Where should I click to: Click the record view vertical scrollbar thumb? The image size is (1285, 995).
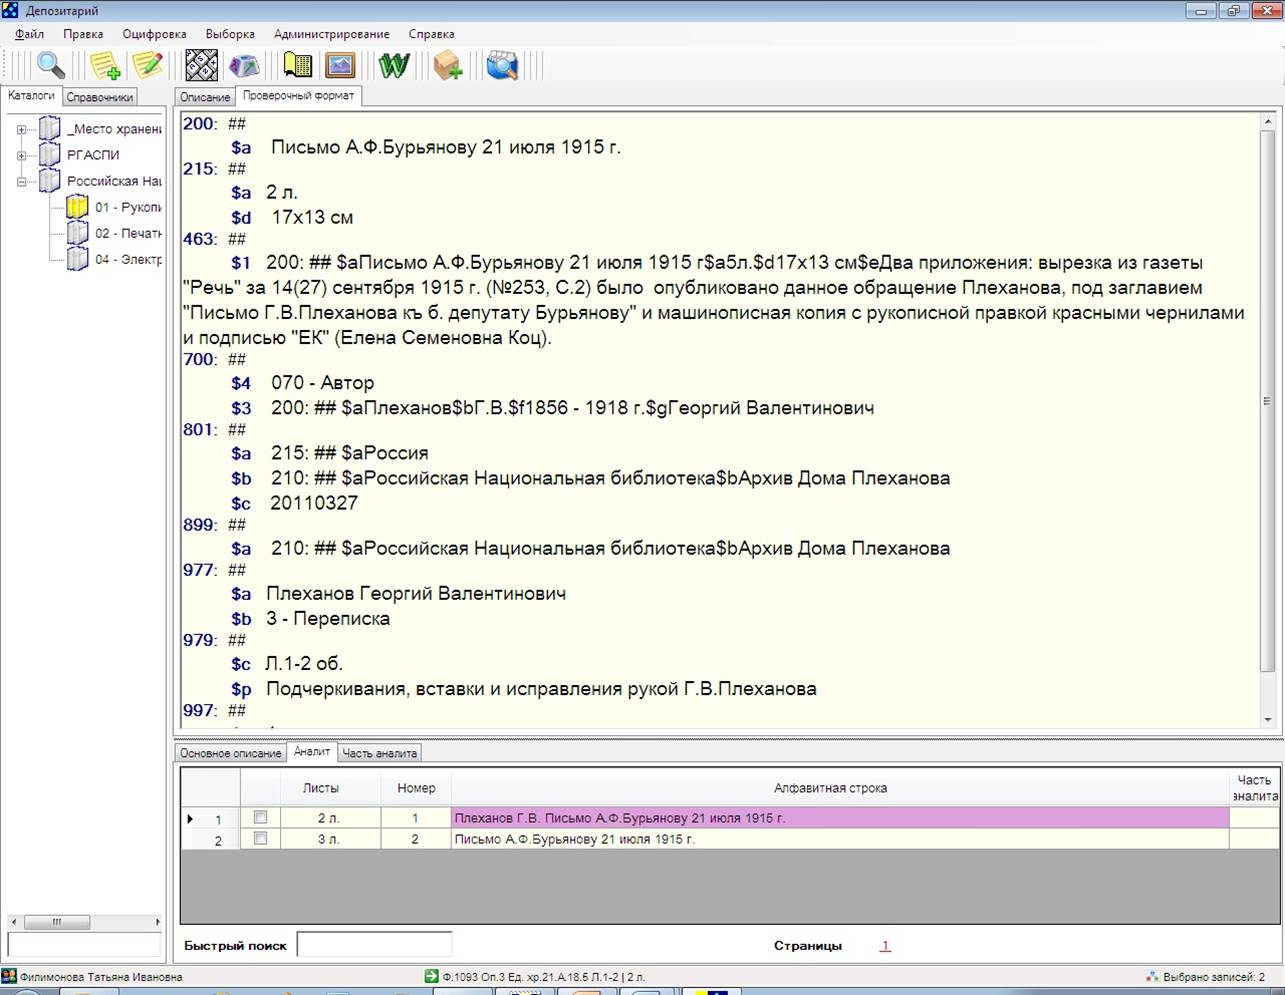[1268, 400]
